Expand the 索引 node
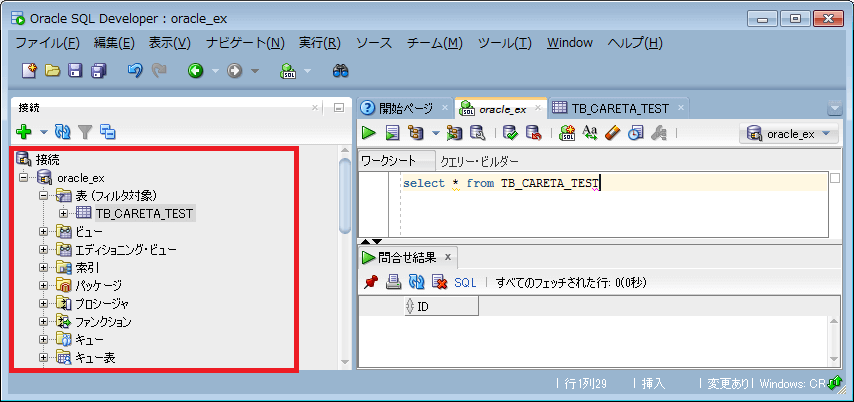854x402 pixels. (x=44, y=267)
